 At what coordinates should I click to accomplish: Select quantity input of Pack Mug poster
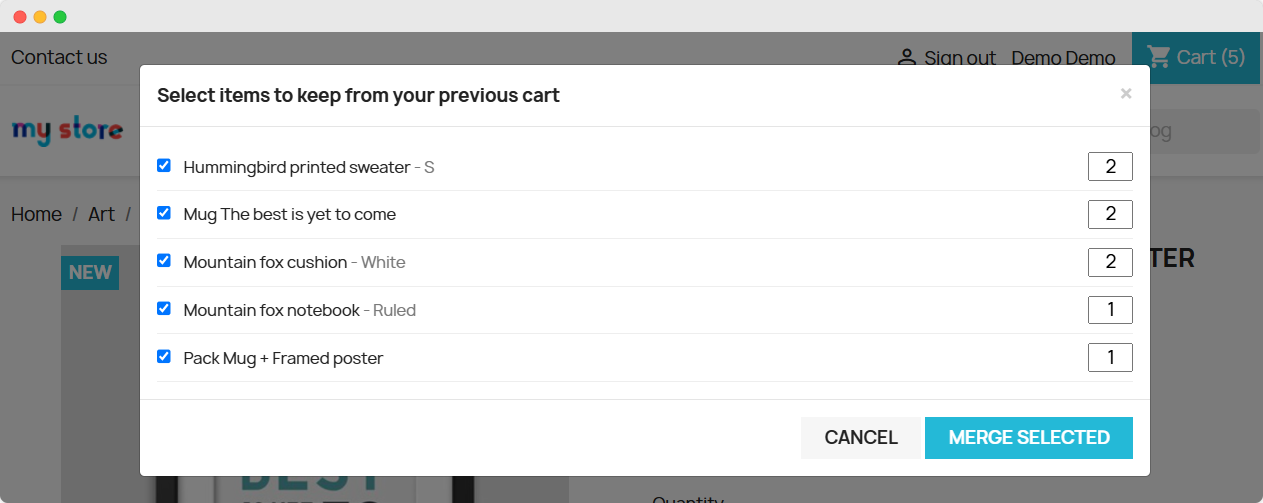[1110, 357]
